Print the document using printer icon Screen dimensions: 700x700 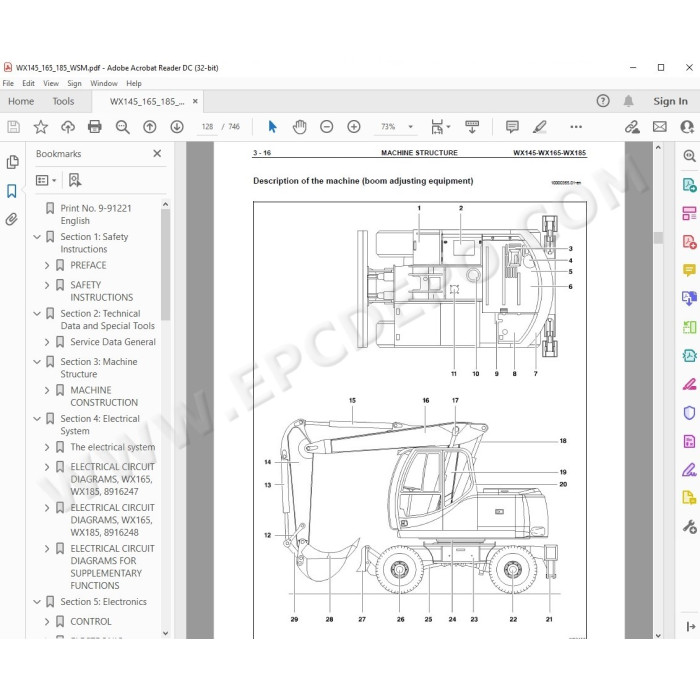point(95,127)
